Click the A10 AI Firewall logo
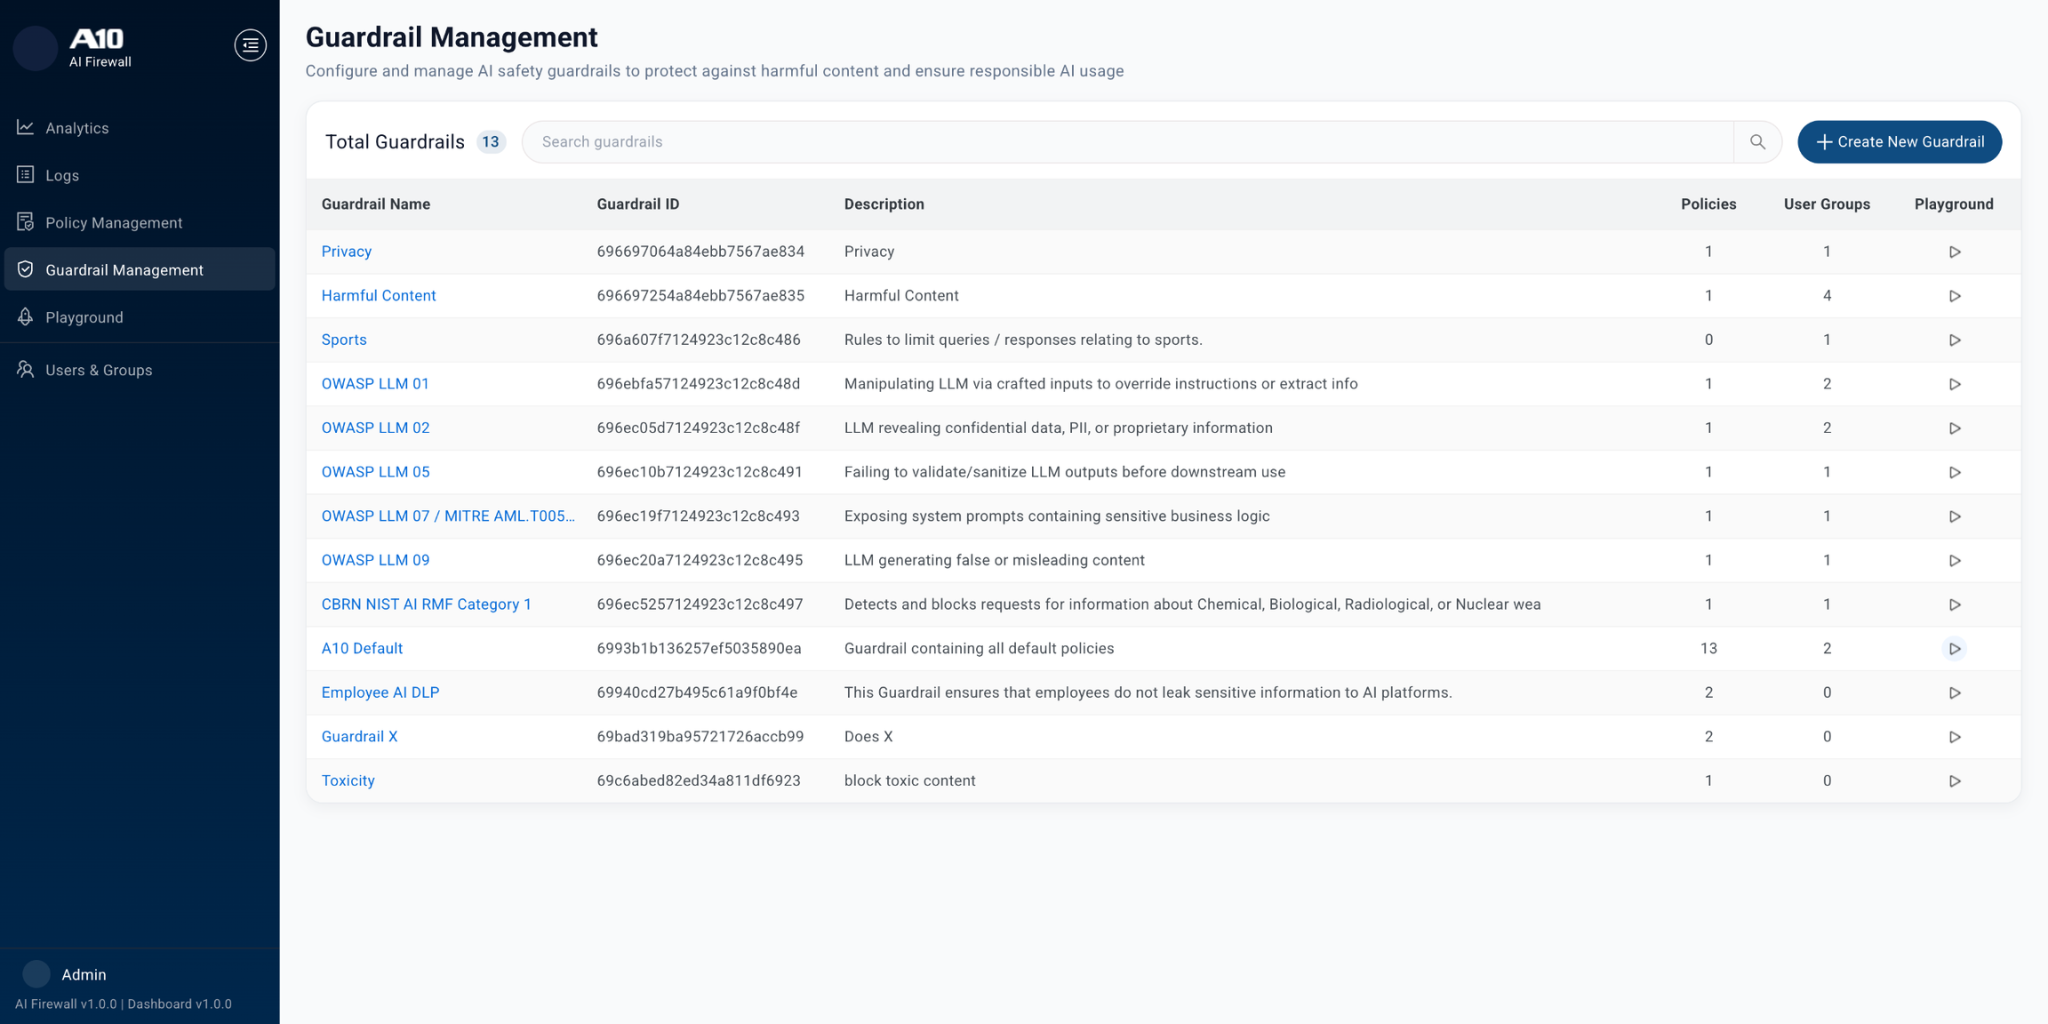2048x1024 pixels. tap(97, 46)
